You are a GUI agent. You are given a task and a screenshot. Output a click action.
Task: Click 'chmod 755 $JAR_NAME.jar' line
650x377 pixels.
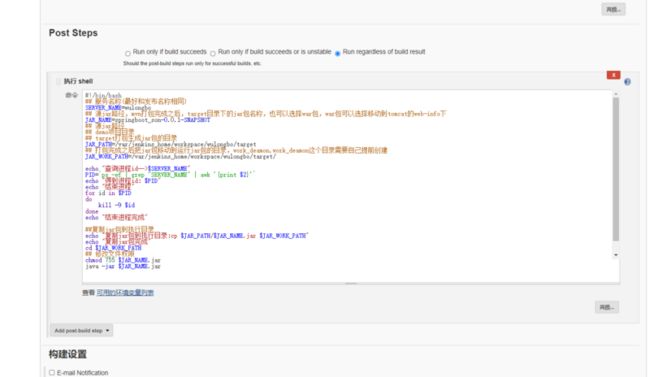point(123,260)
